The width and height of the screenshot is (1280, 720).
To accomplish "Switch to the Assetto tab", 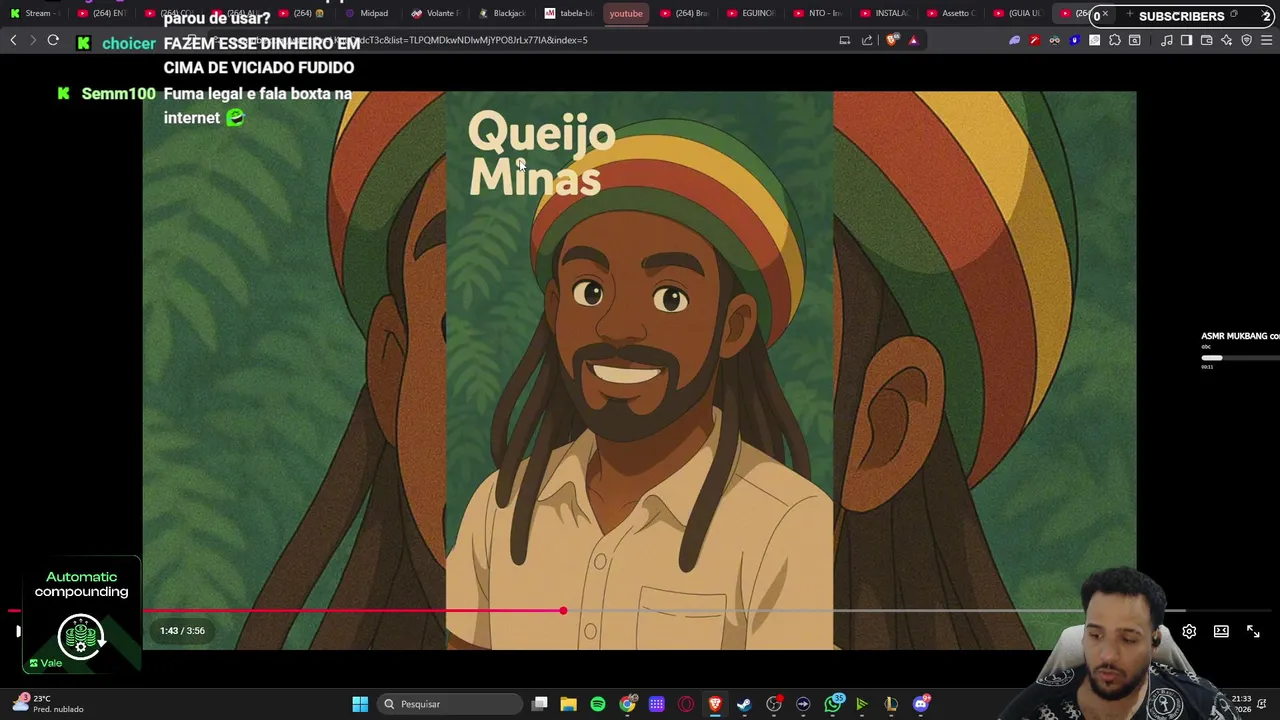I will 952,13.
